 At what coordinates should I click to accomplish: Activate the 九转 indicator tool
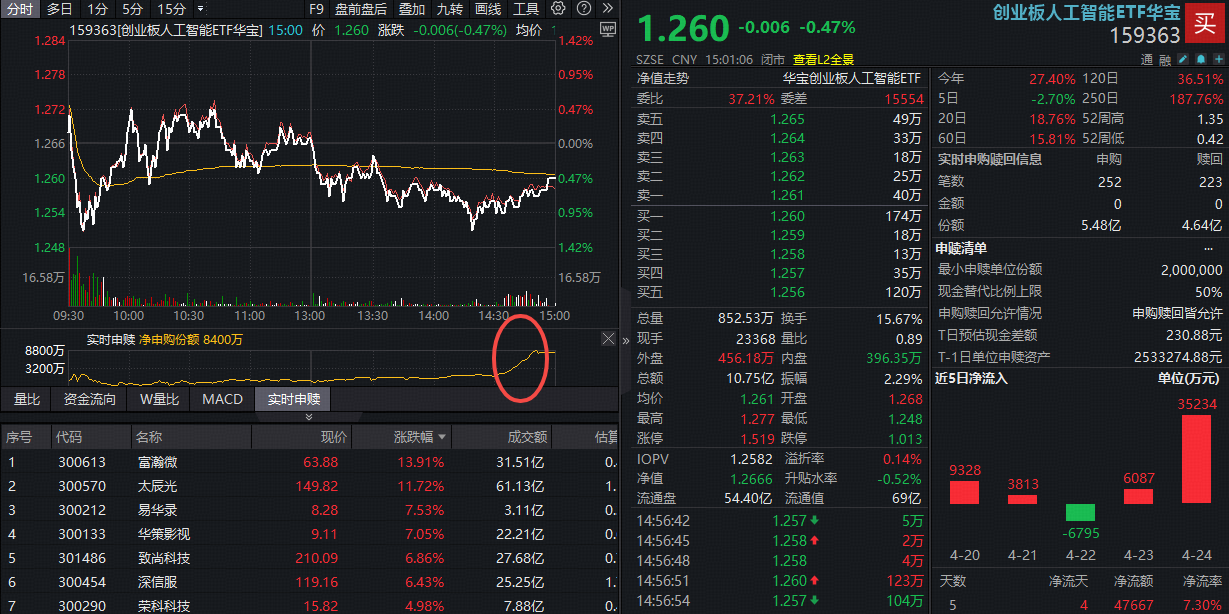coord(450,9)
